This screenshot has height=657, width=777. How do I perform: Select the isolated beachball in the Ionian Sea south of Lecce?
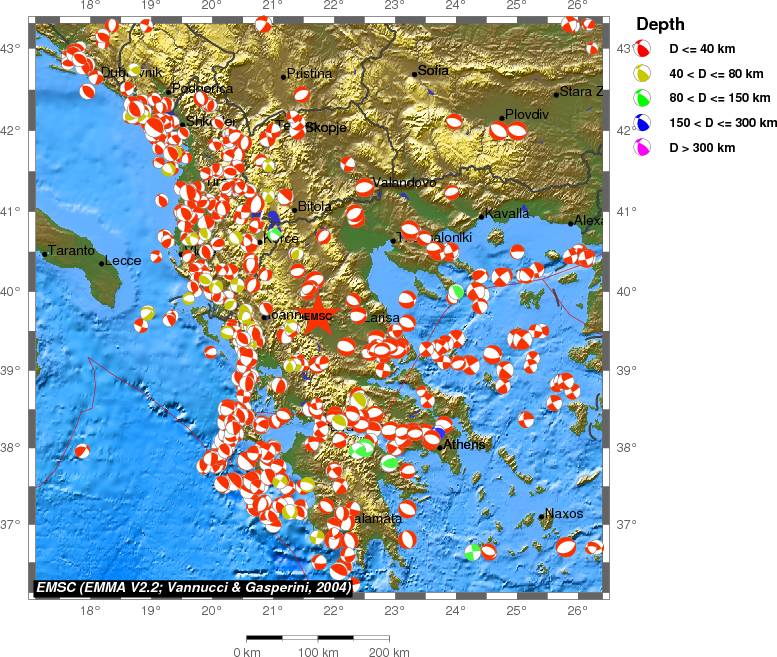click(82, 450)
